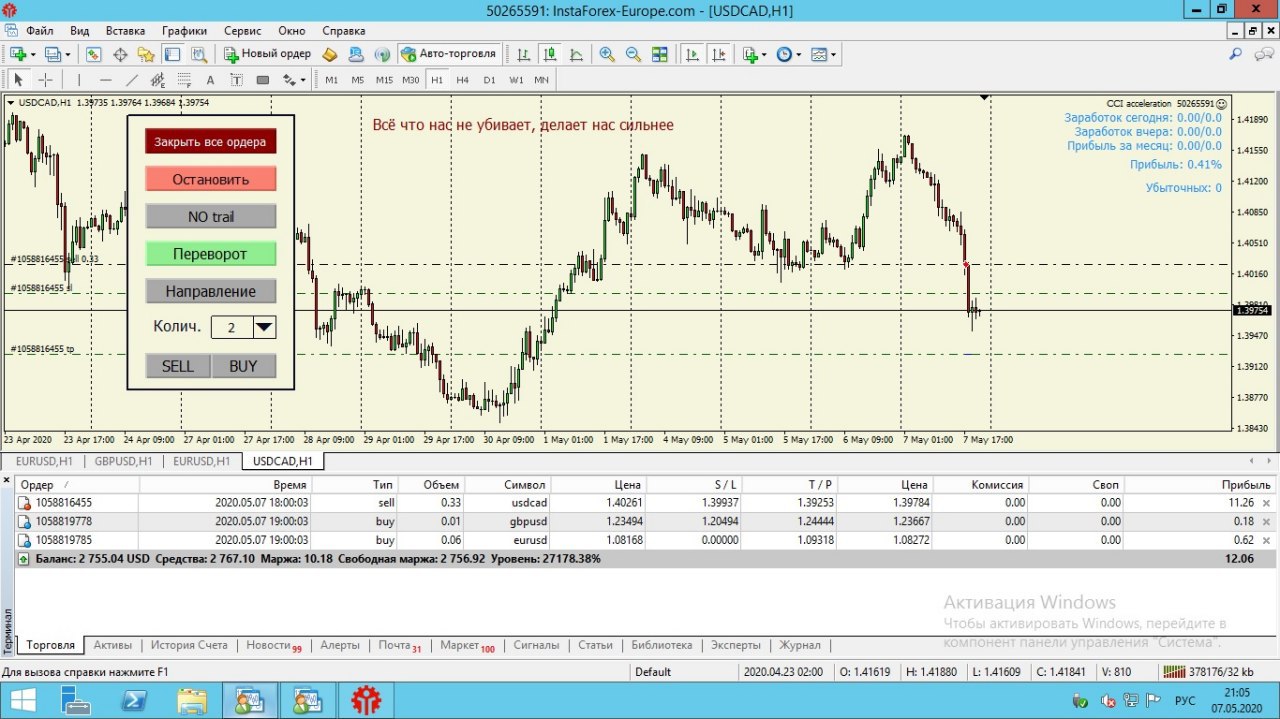Select the D1 timeframe
The image size is (1280, 719).
pos(489,80)
